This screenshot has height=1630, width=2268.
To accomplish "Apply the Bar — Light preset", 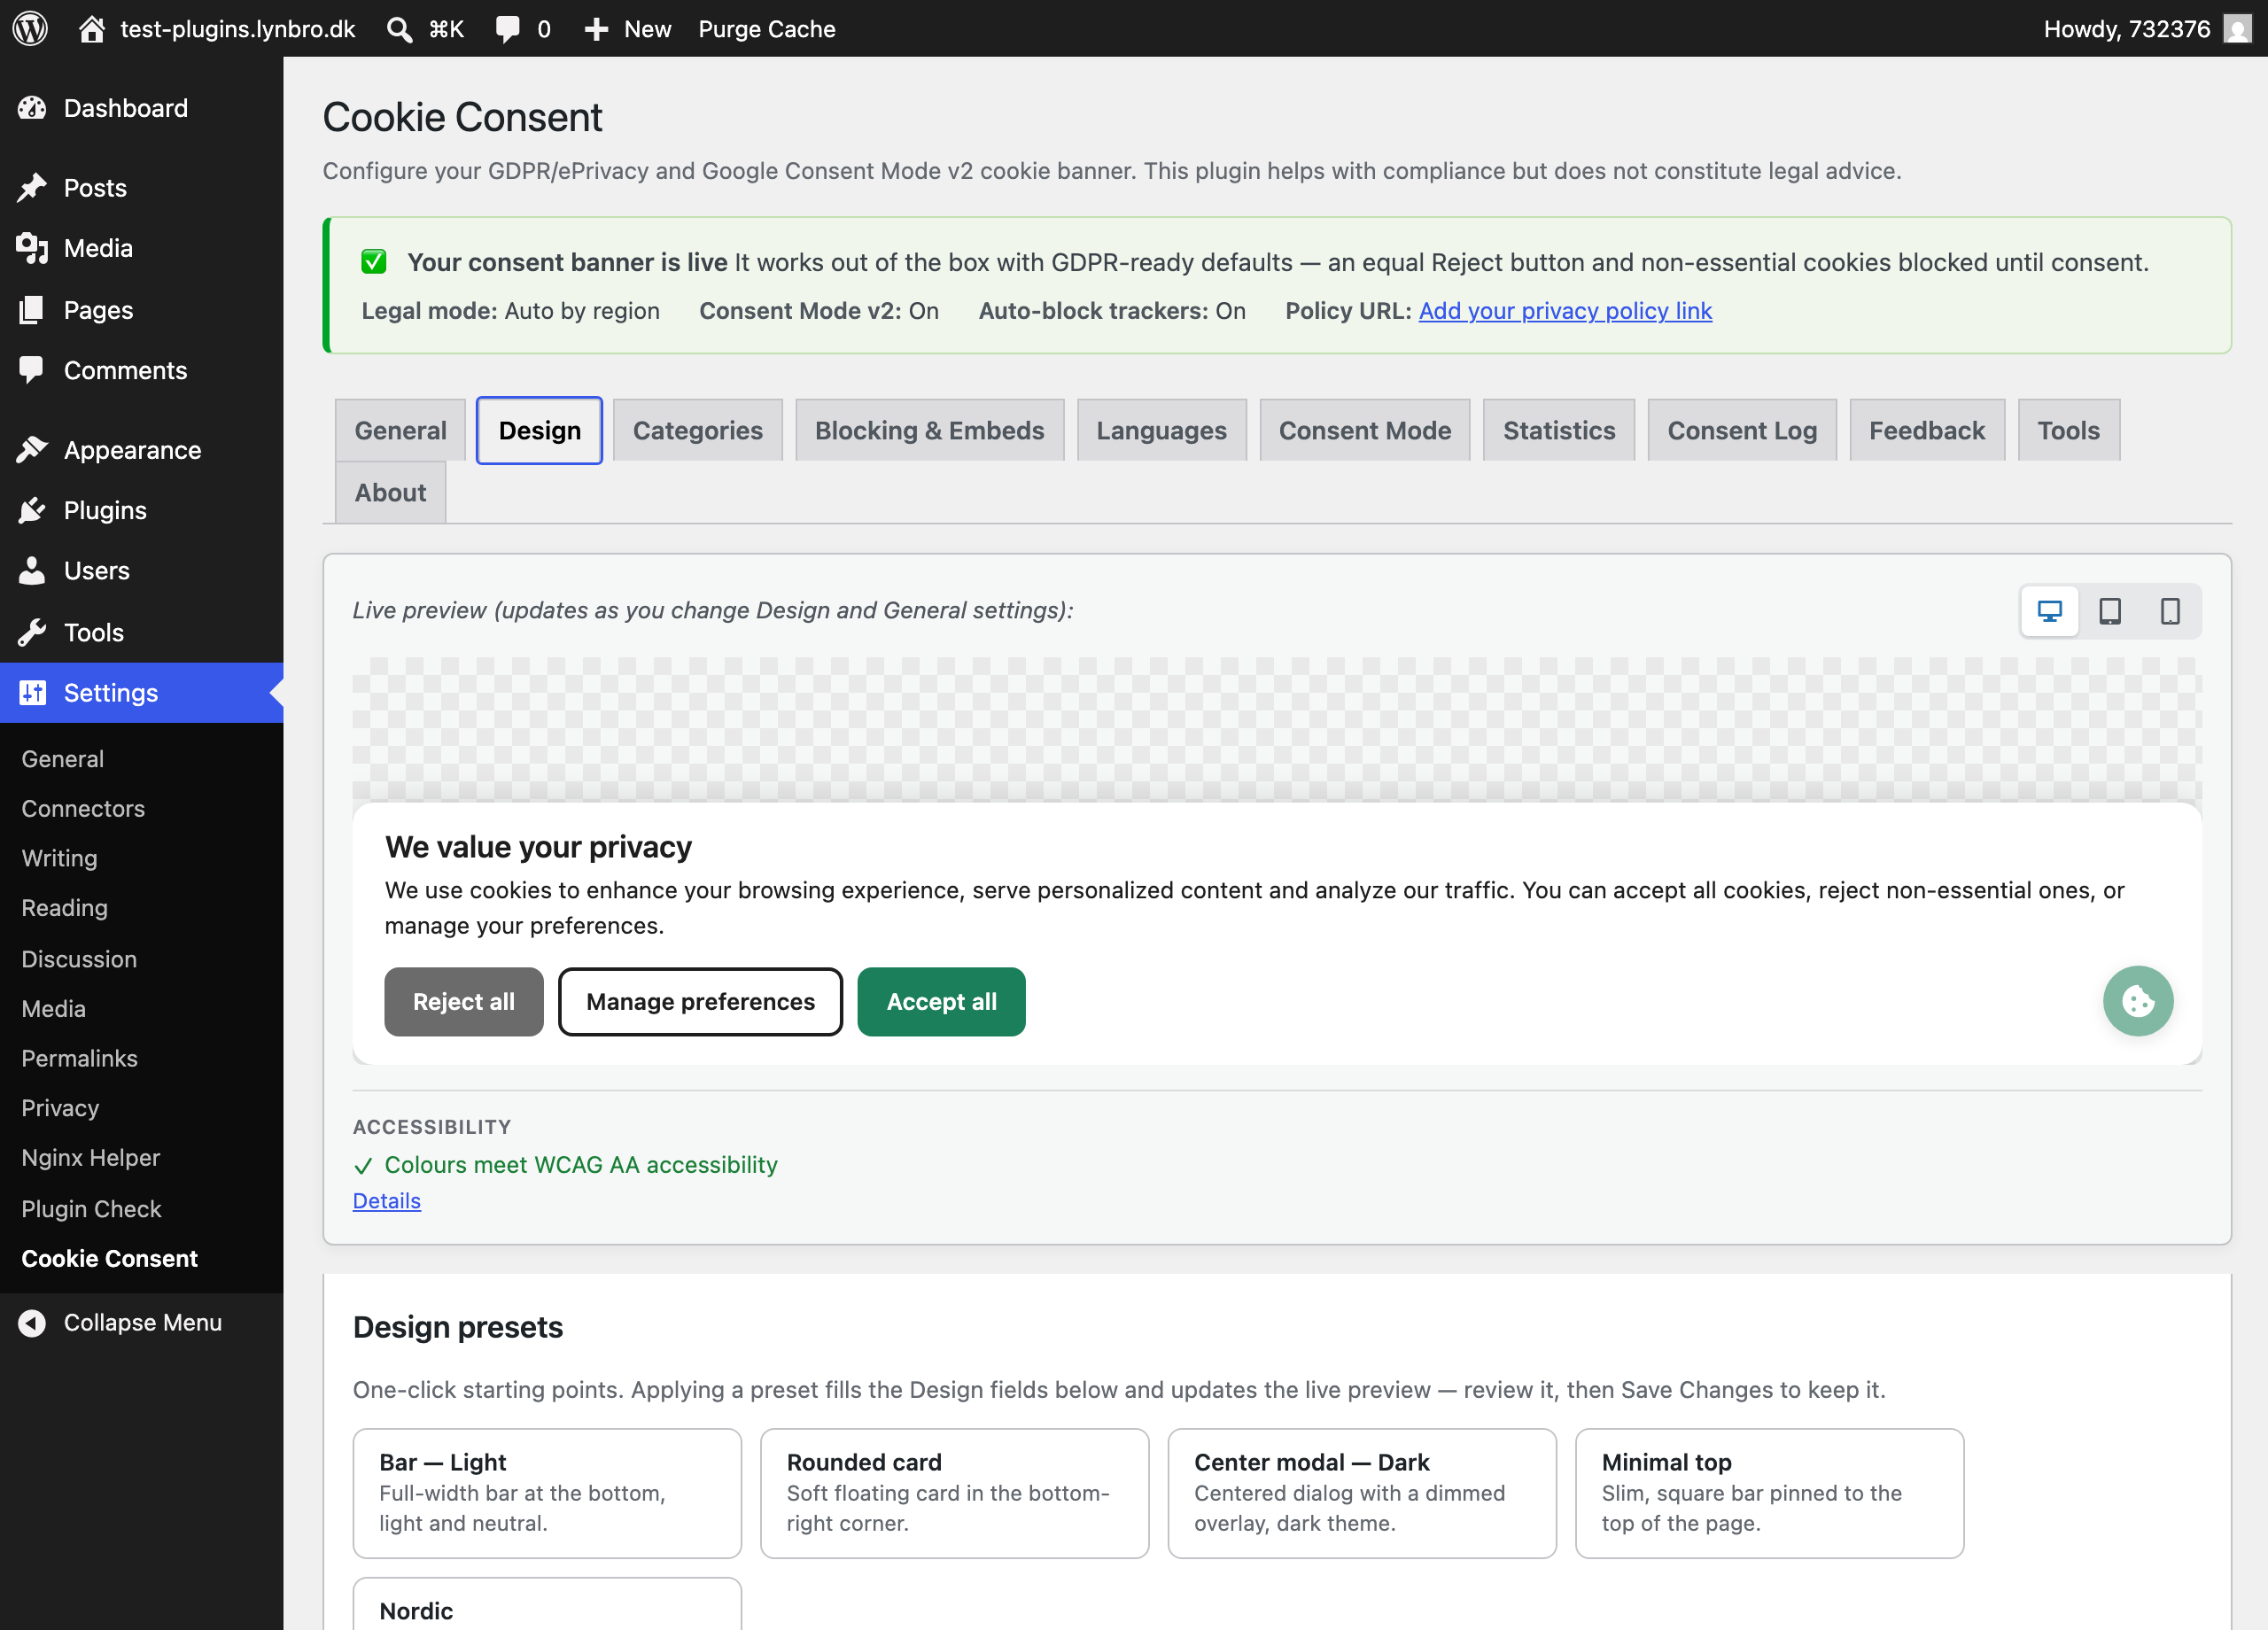I will [547, 1493].
